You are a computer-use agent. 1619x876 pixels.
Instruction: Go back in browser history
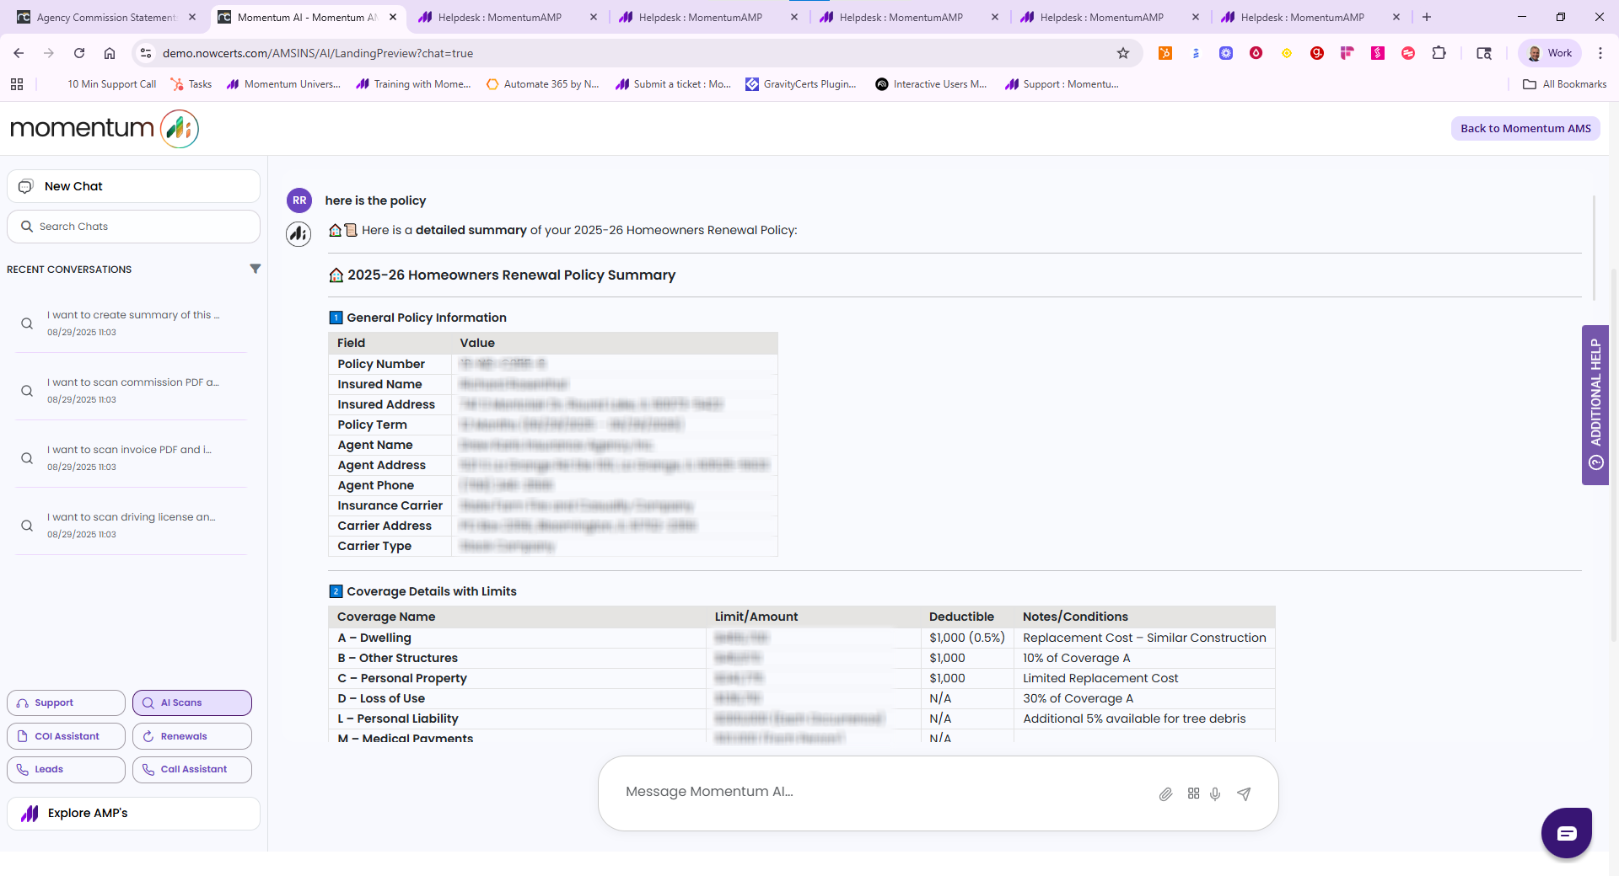(x=19, y=53)
